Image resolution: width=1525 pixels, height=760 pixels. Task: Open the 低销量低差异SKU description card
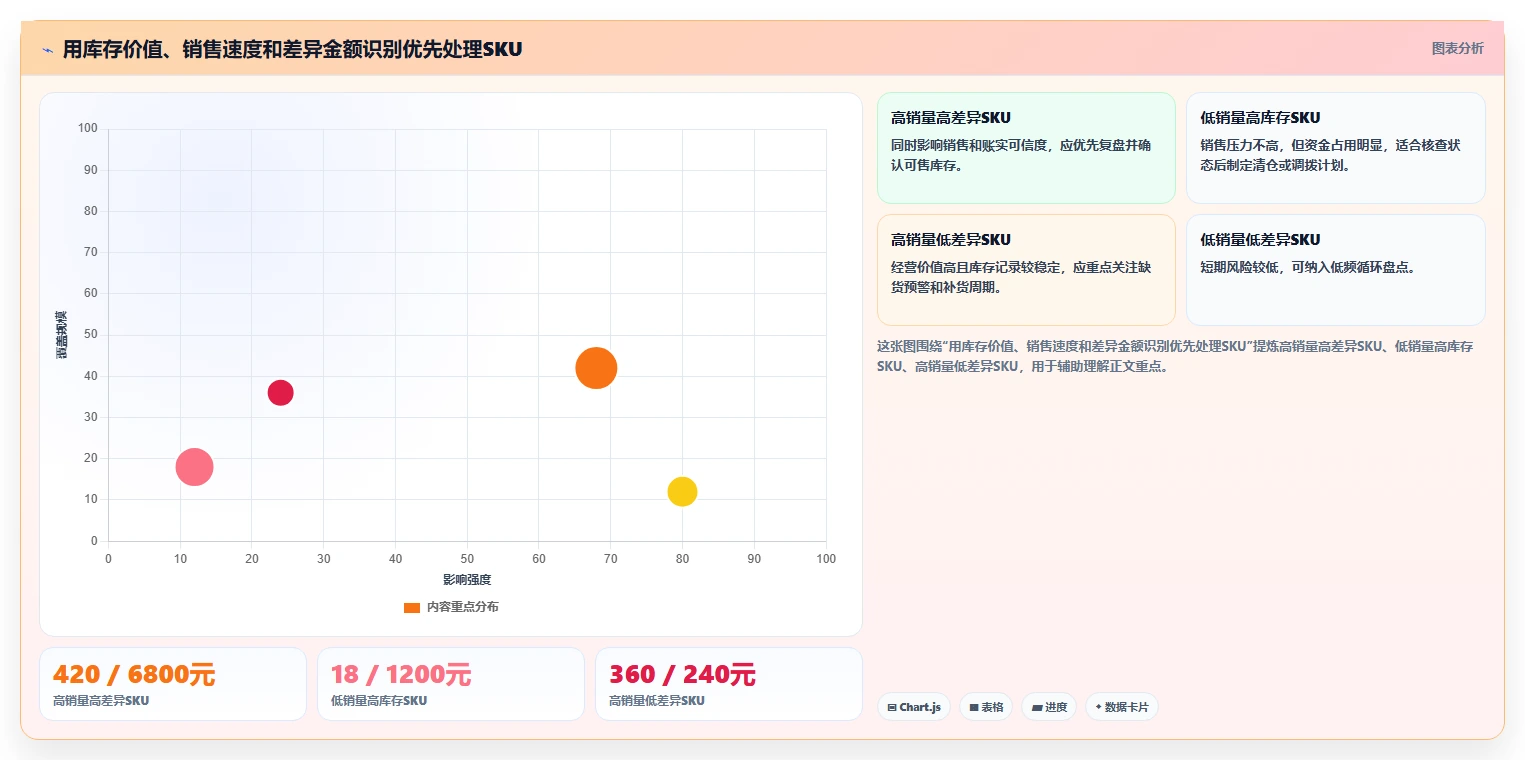(x=1335, y=270)
